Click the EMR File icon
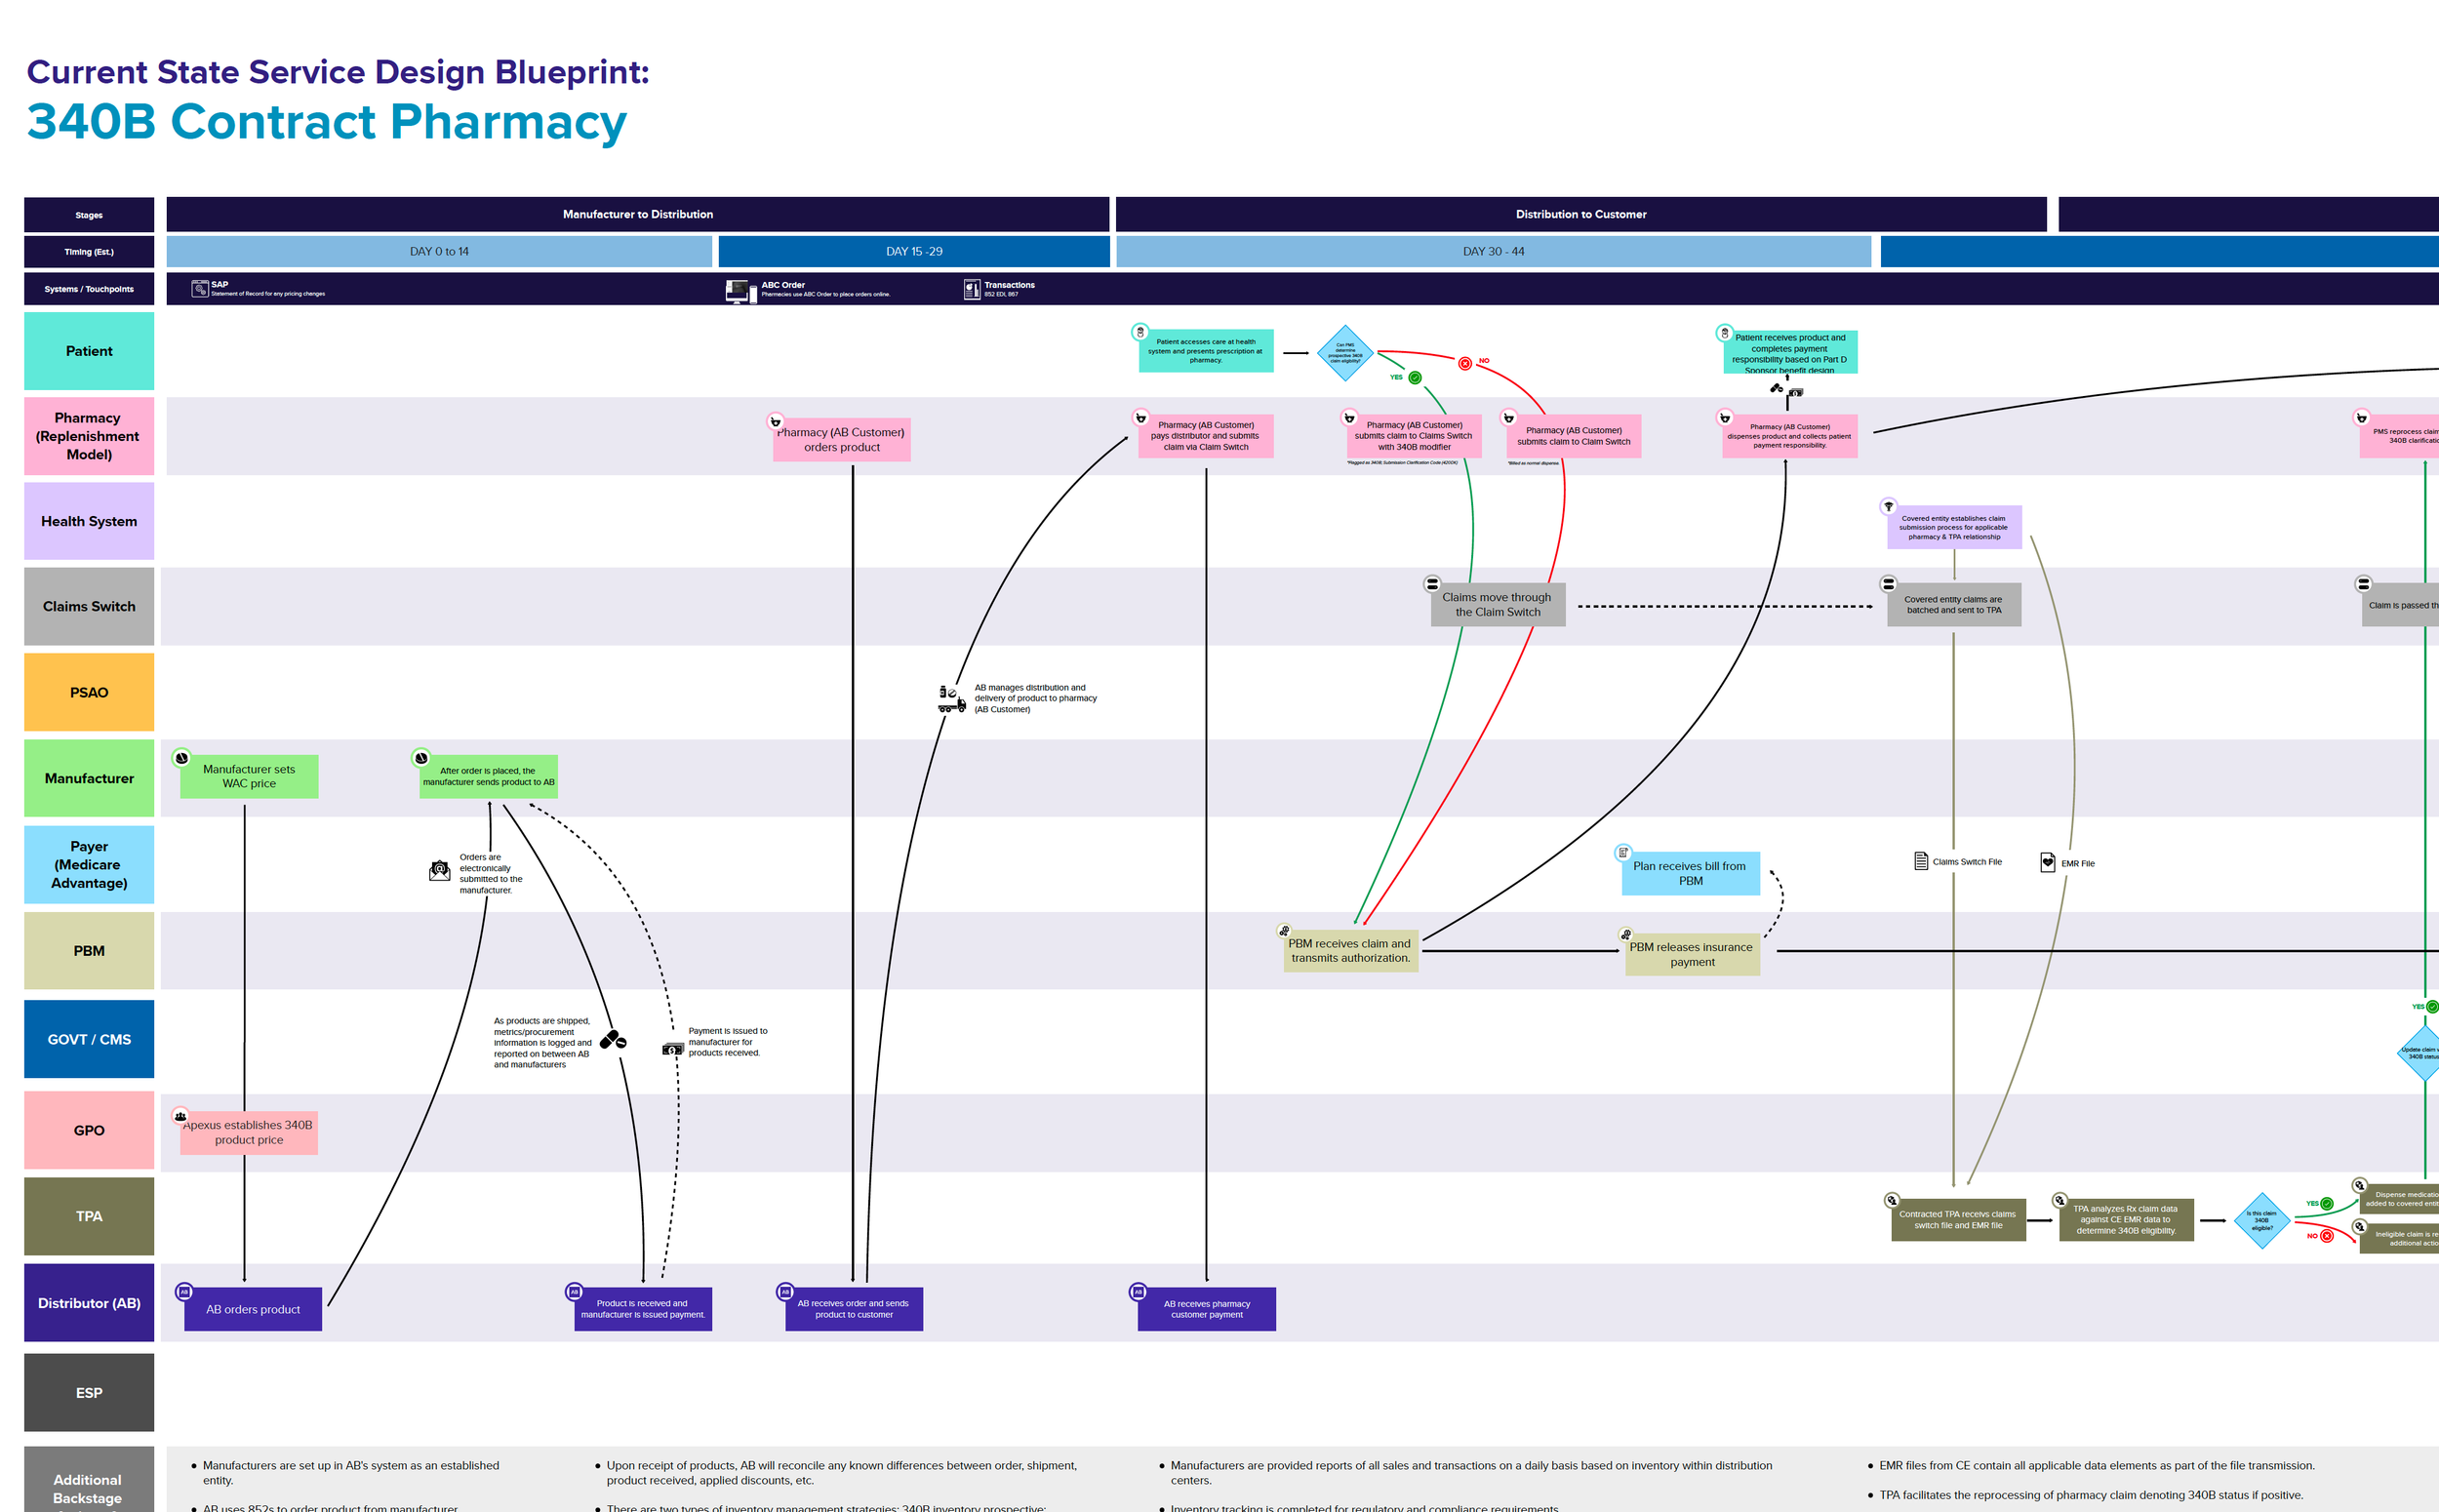This screenshot has height=1512, width=2439. [x=2047, y=862]
